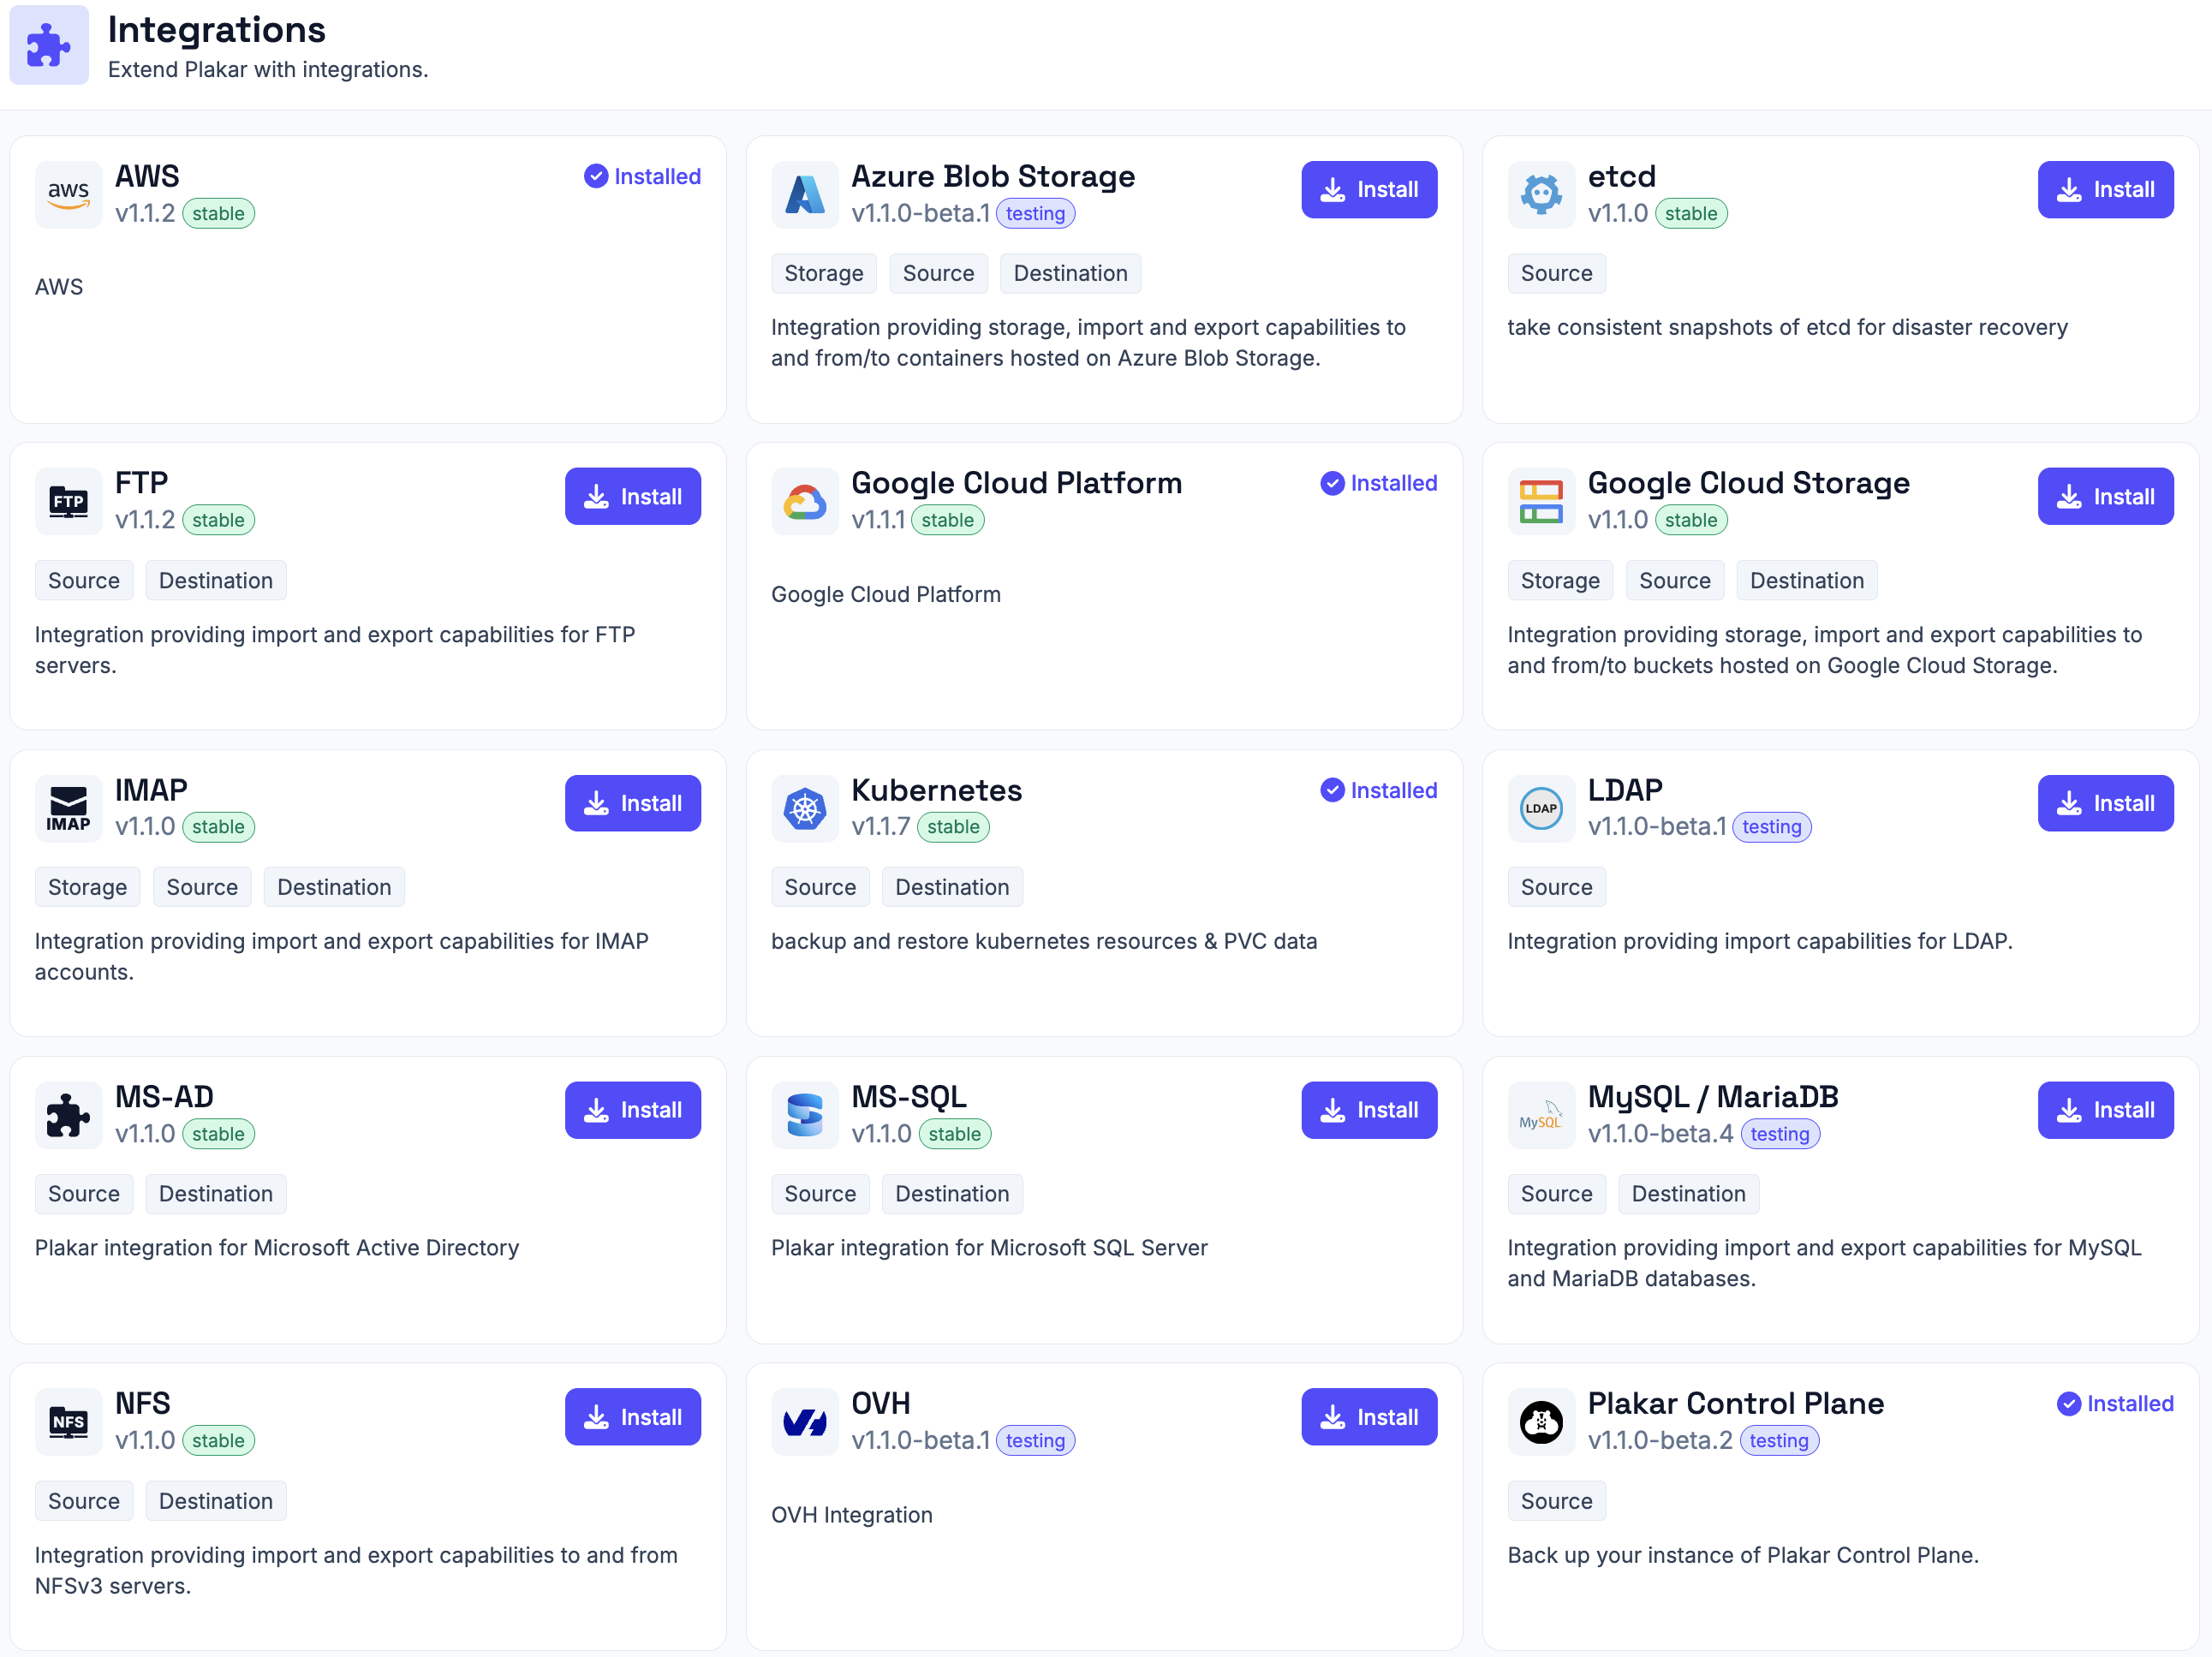Click the Source tag on Kubernetes card
Image resolution: width=2212 pixels, height=1657 pixels.
coord(820,887)
